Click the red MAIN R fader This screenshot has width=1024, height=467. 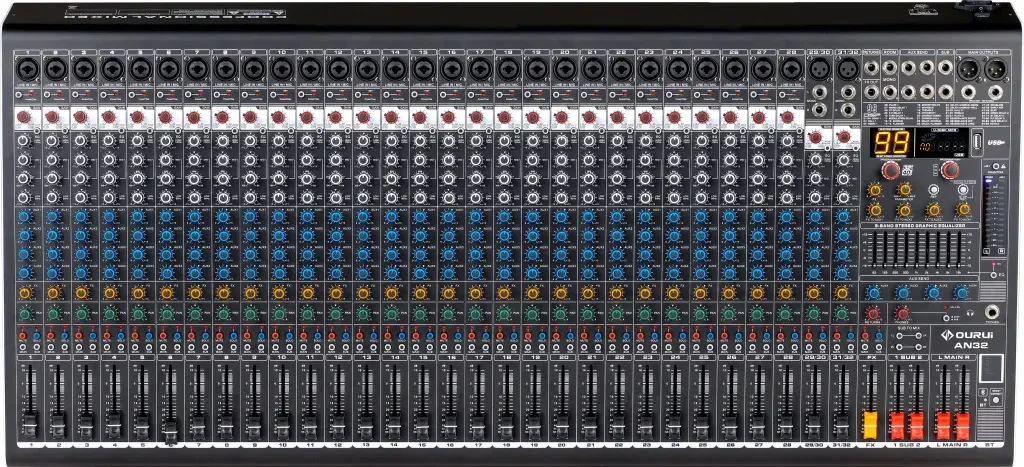[963, 425]
